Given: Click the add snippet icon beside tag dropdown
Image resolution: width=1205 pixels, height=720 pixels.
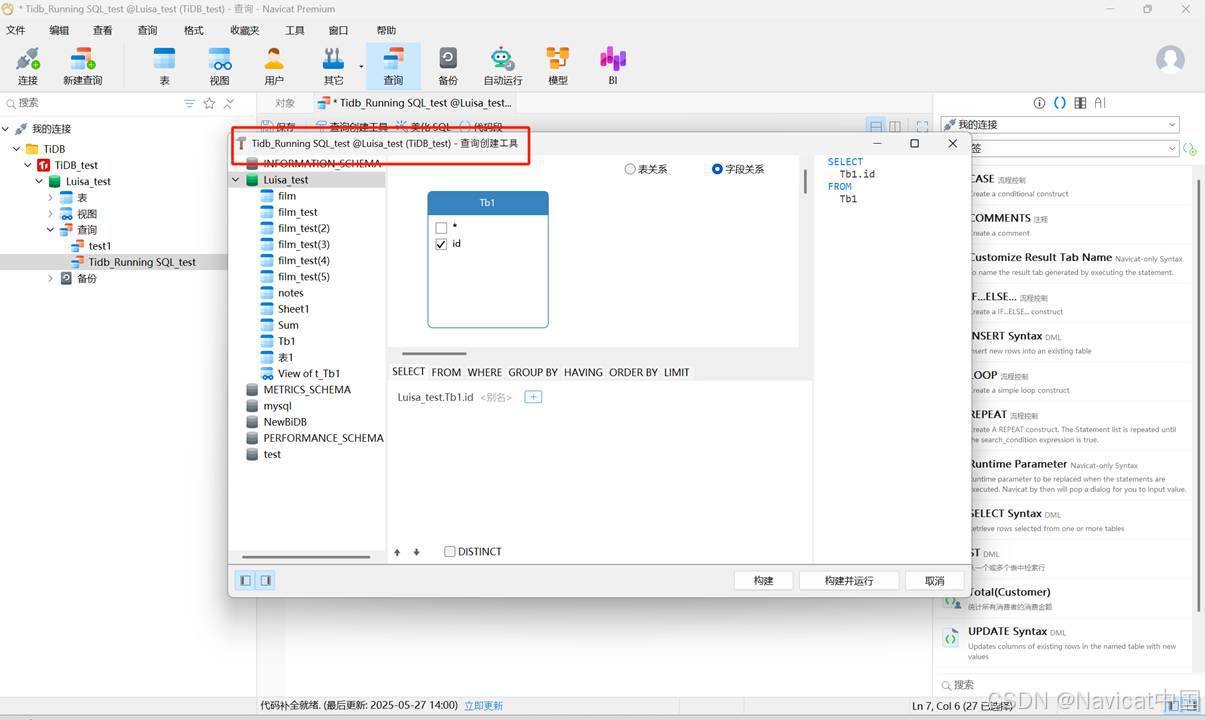Looking at the screenshot, I should coord(1190,149).
